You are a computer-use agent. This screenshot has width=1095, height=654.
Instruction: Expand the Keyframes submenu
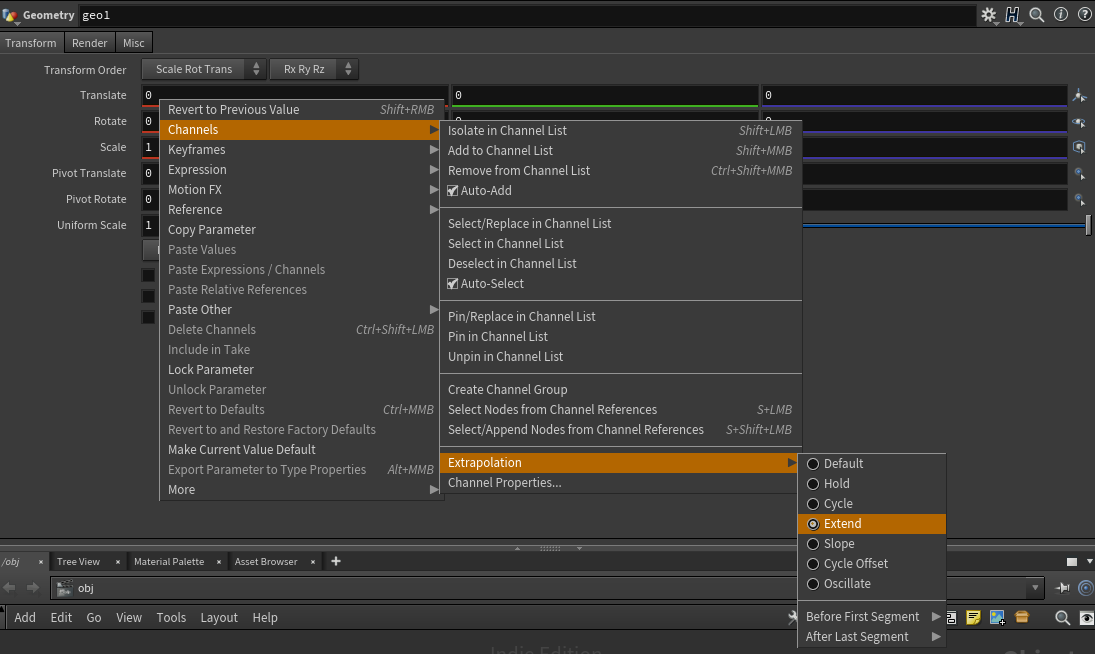pyautogui.click(x=302, y=149)
